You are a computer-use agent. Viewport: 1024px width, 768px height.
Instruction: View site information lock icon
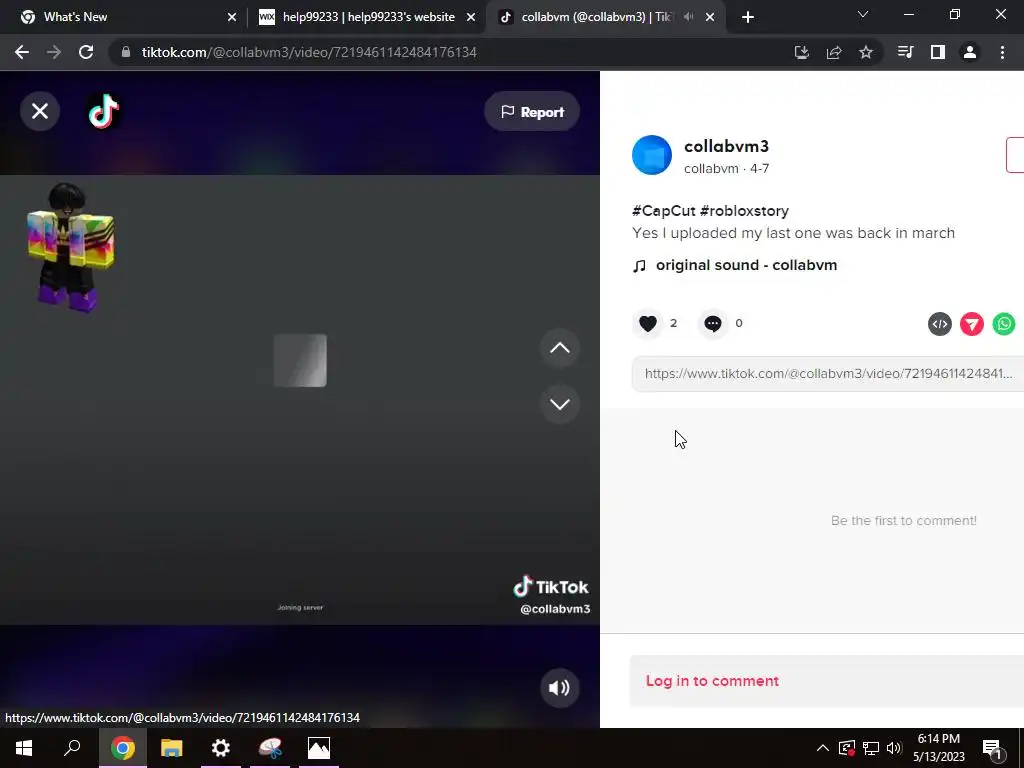click(126, 52)
